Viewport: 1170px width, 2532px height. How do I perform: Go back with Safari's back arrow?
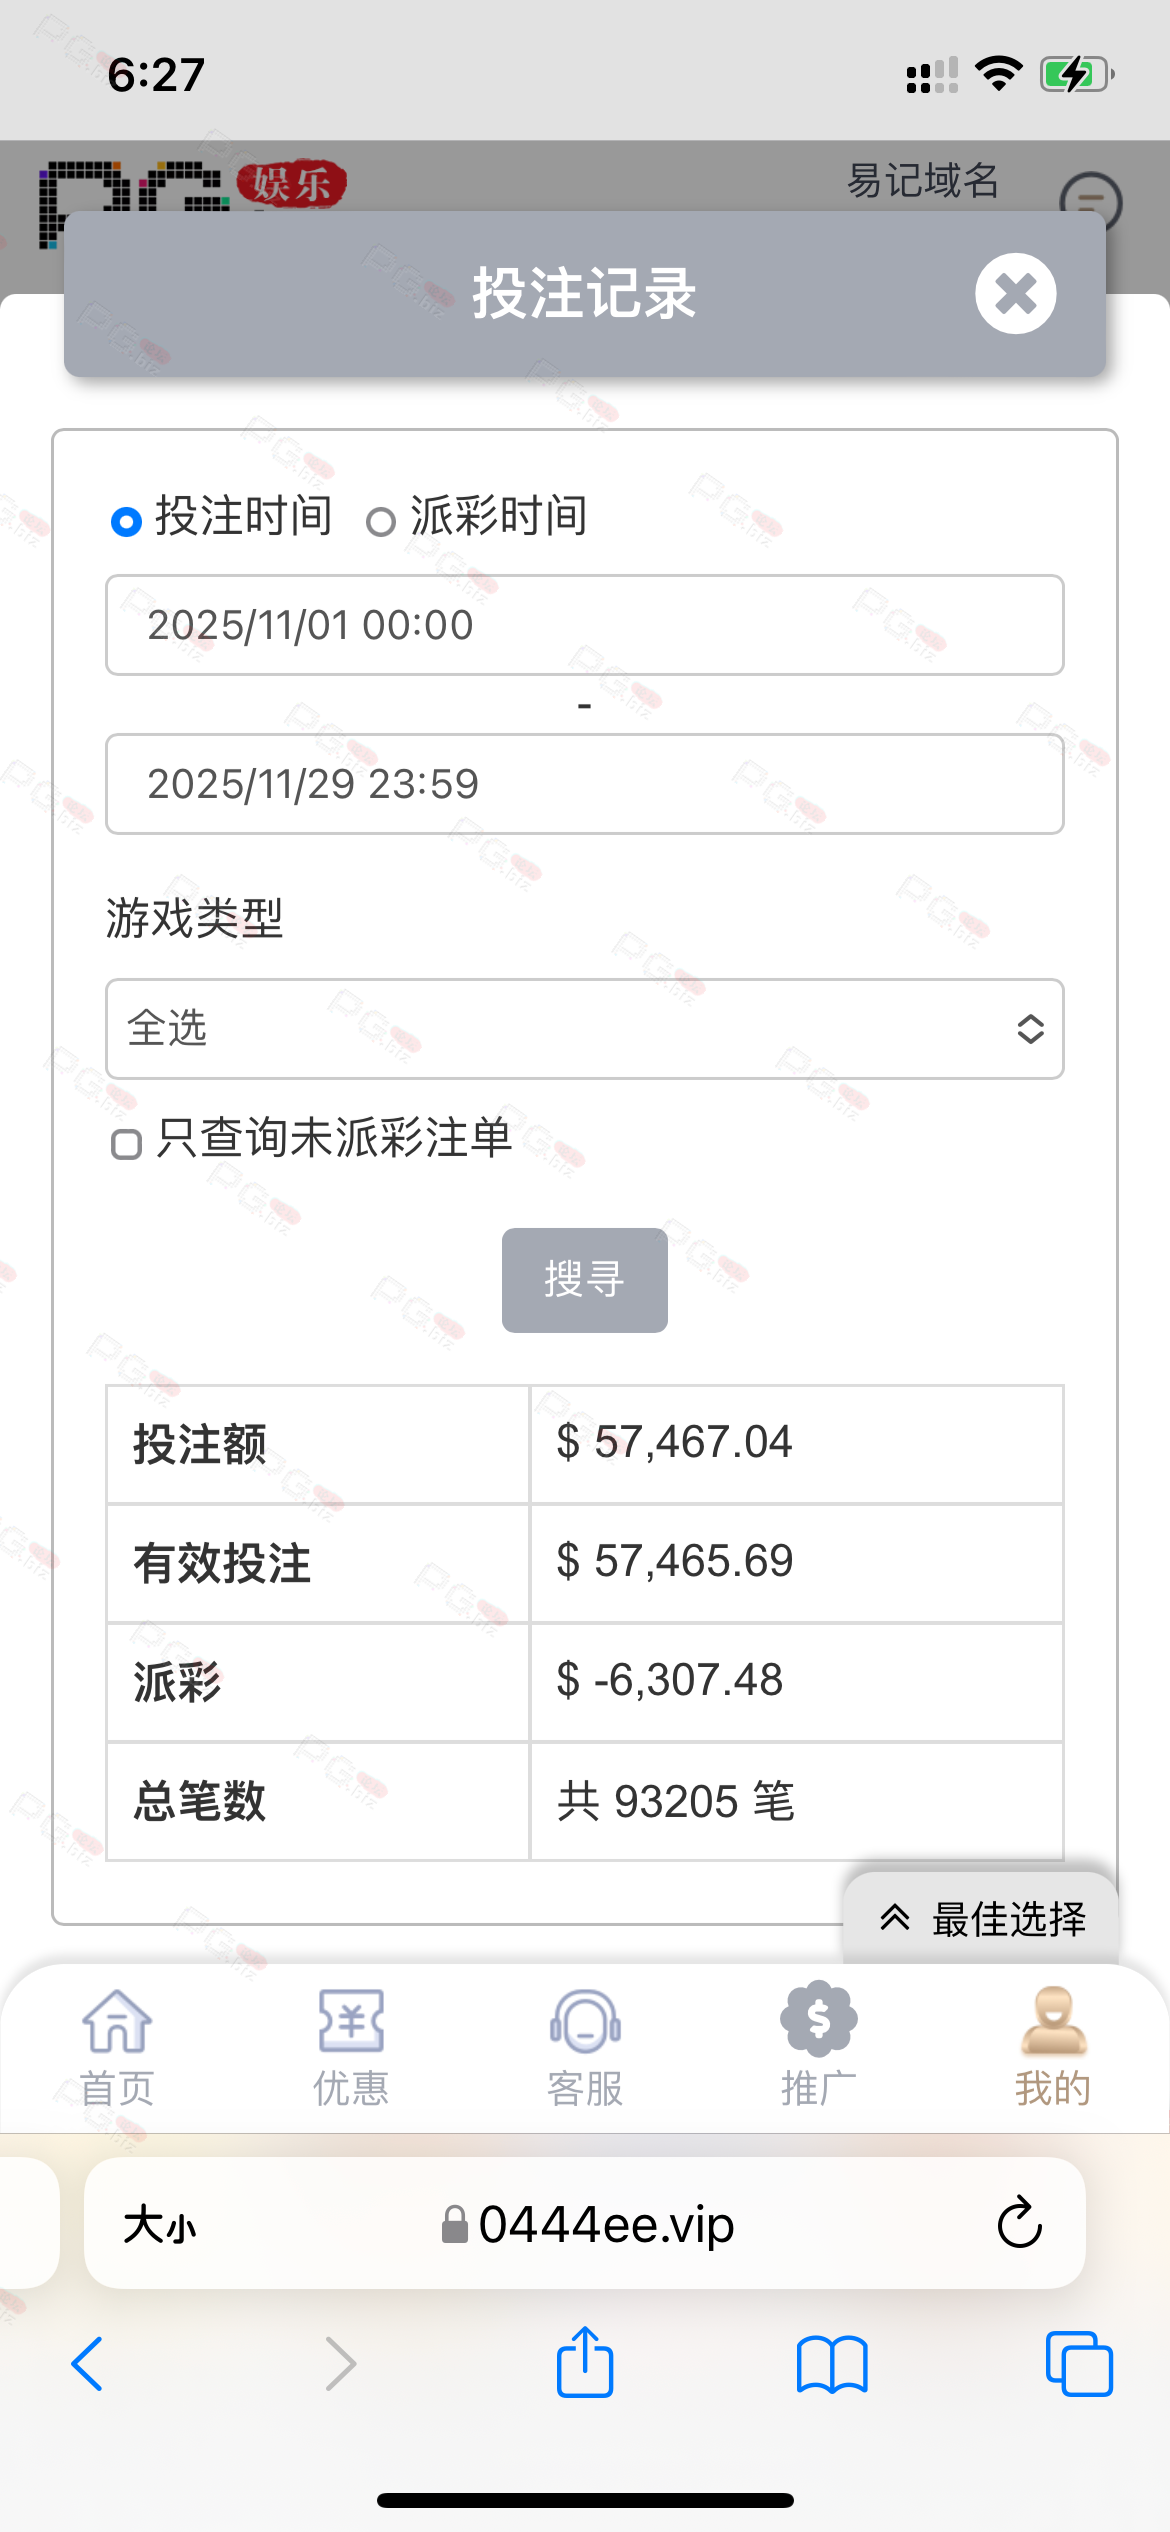tap(88, 2364)
